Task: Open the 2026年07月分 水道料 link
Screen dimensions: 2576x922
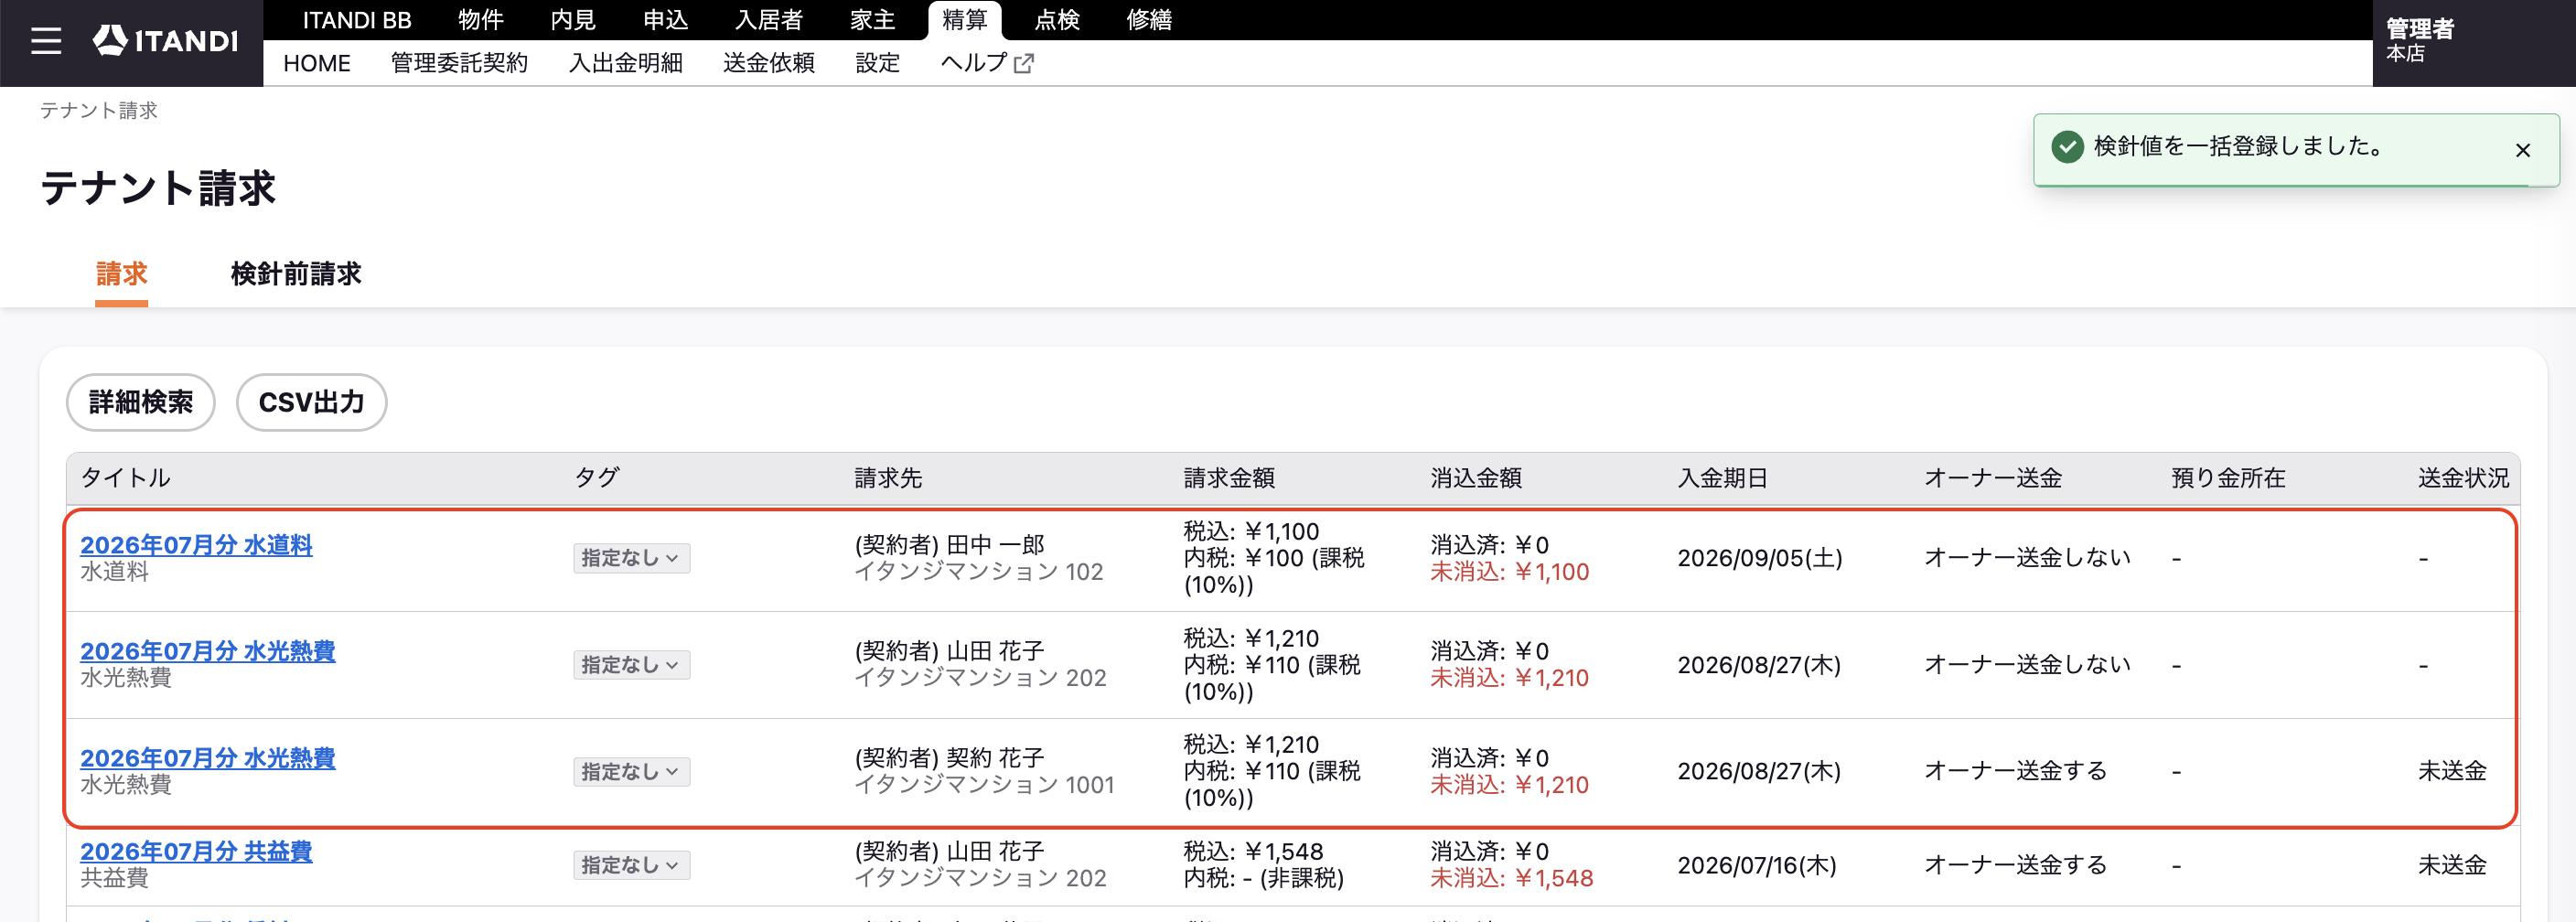Action: tap(196, 545)
